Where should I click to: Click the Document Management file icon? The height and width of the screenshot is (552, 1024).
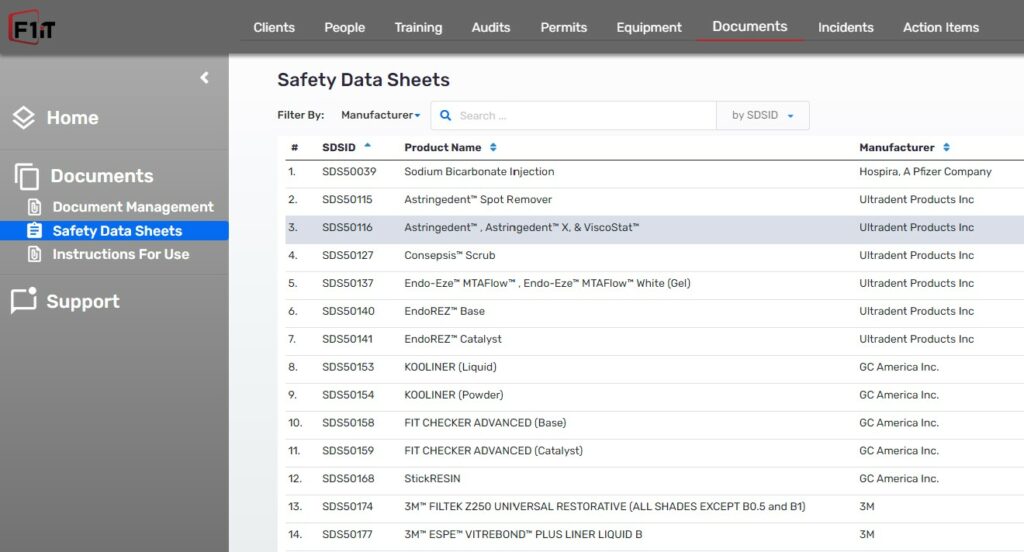click(35, 207)
